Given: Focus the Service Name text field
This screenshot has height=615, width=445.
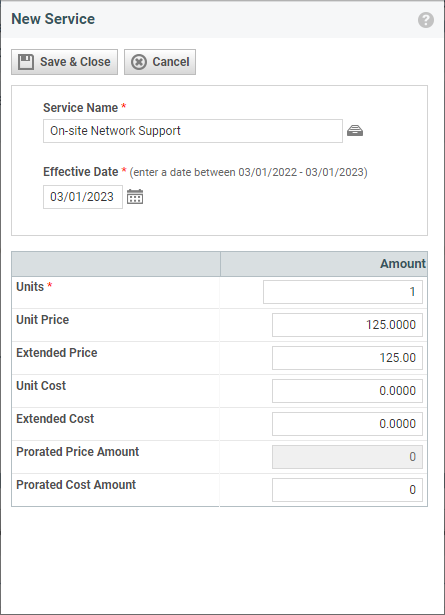Looking at the screenshot, I should point(193,131).
